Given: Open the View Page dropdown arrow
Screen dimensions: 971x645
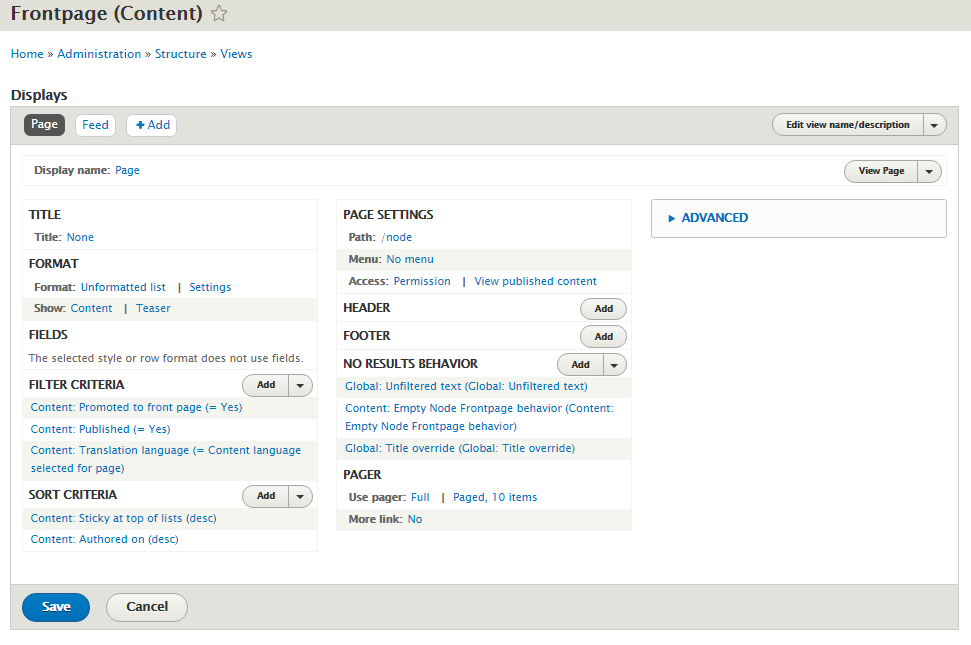Looking at the screenshot, I should click(929, 171).
